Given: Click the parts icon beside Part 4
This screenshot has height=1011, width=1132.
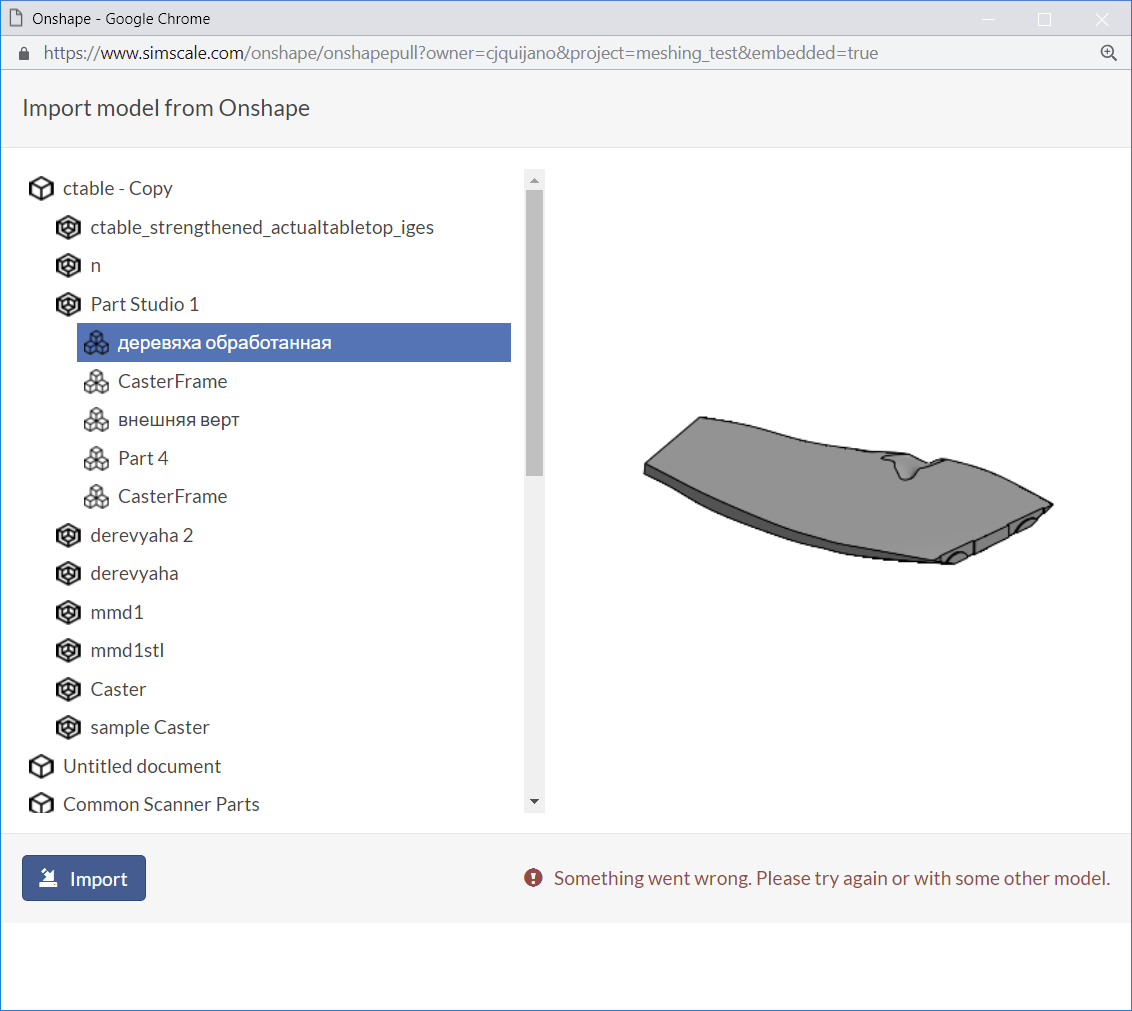Looking at the screenshot, I should point(96,458).
